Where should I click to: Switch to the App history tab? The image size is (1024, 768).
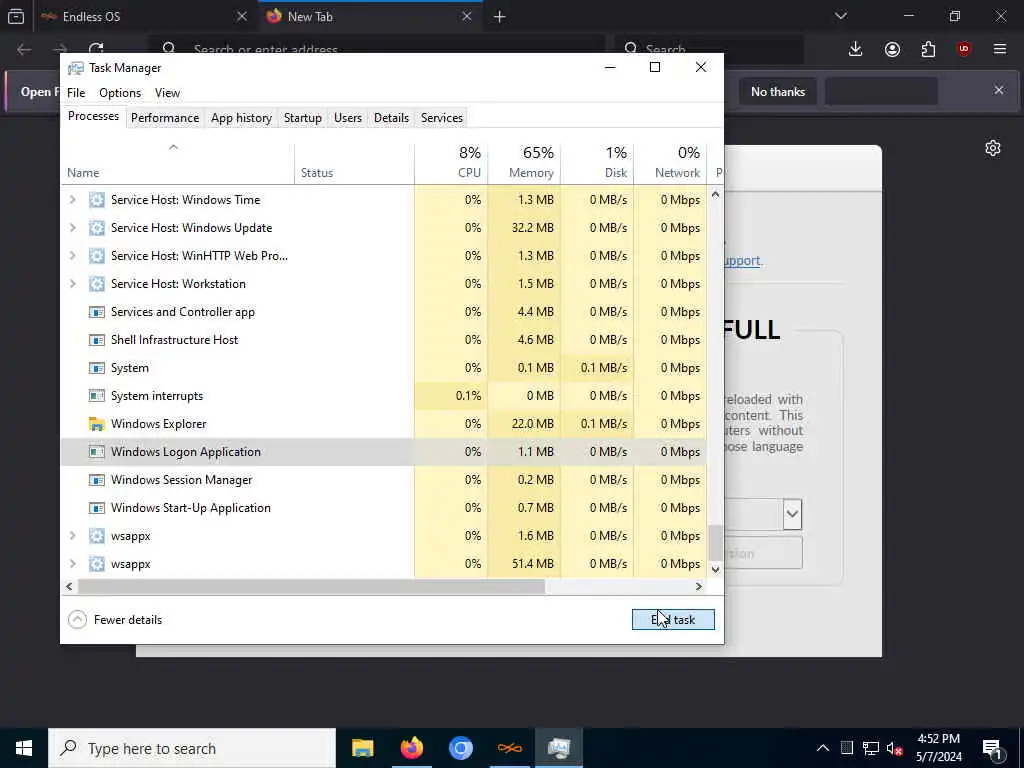[241, 118]
